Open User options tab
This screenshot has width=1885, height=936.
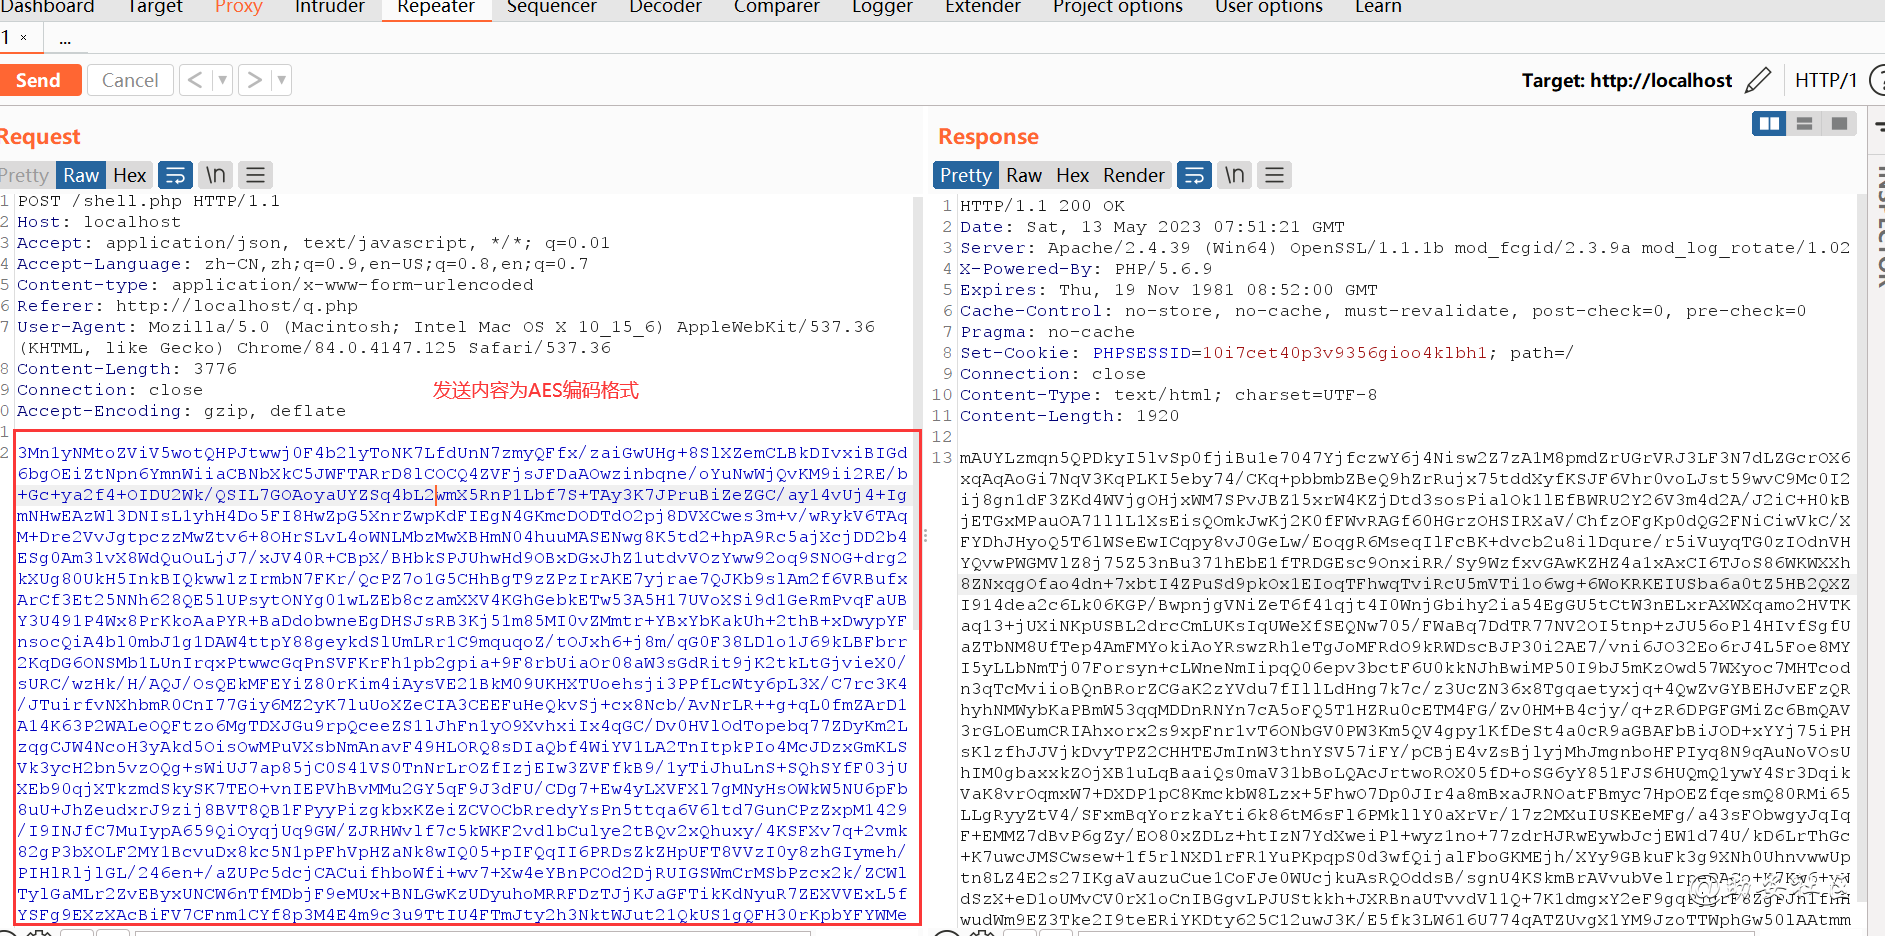click(1268, 7)
